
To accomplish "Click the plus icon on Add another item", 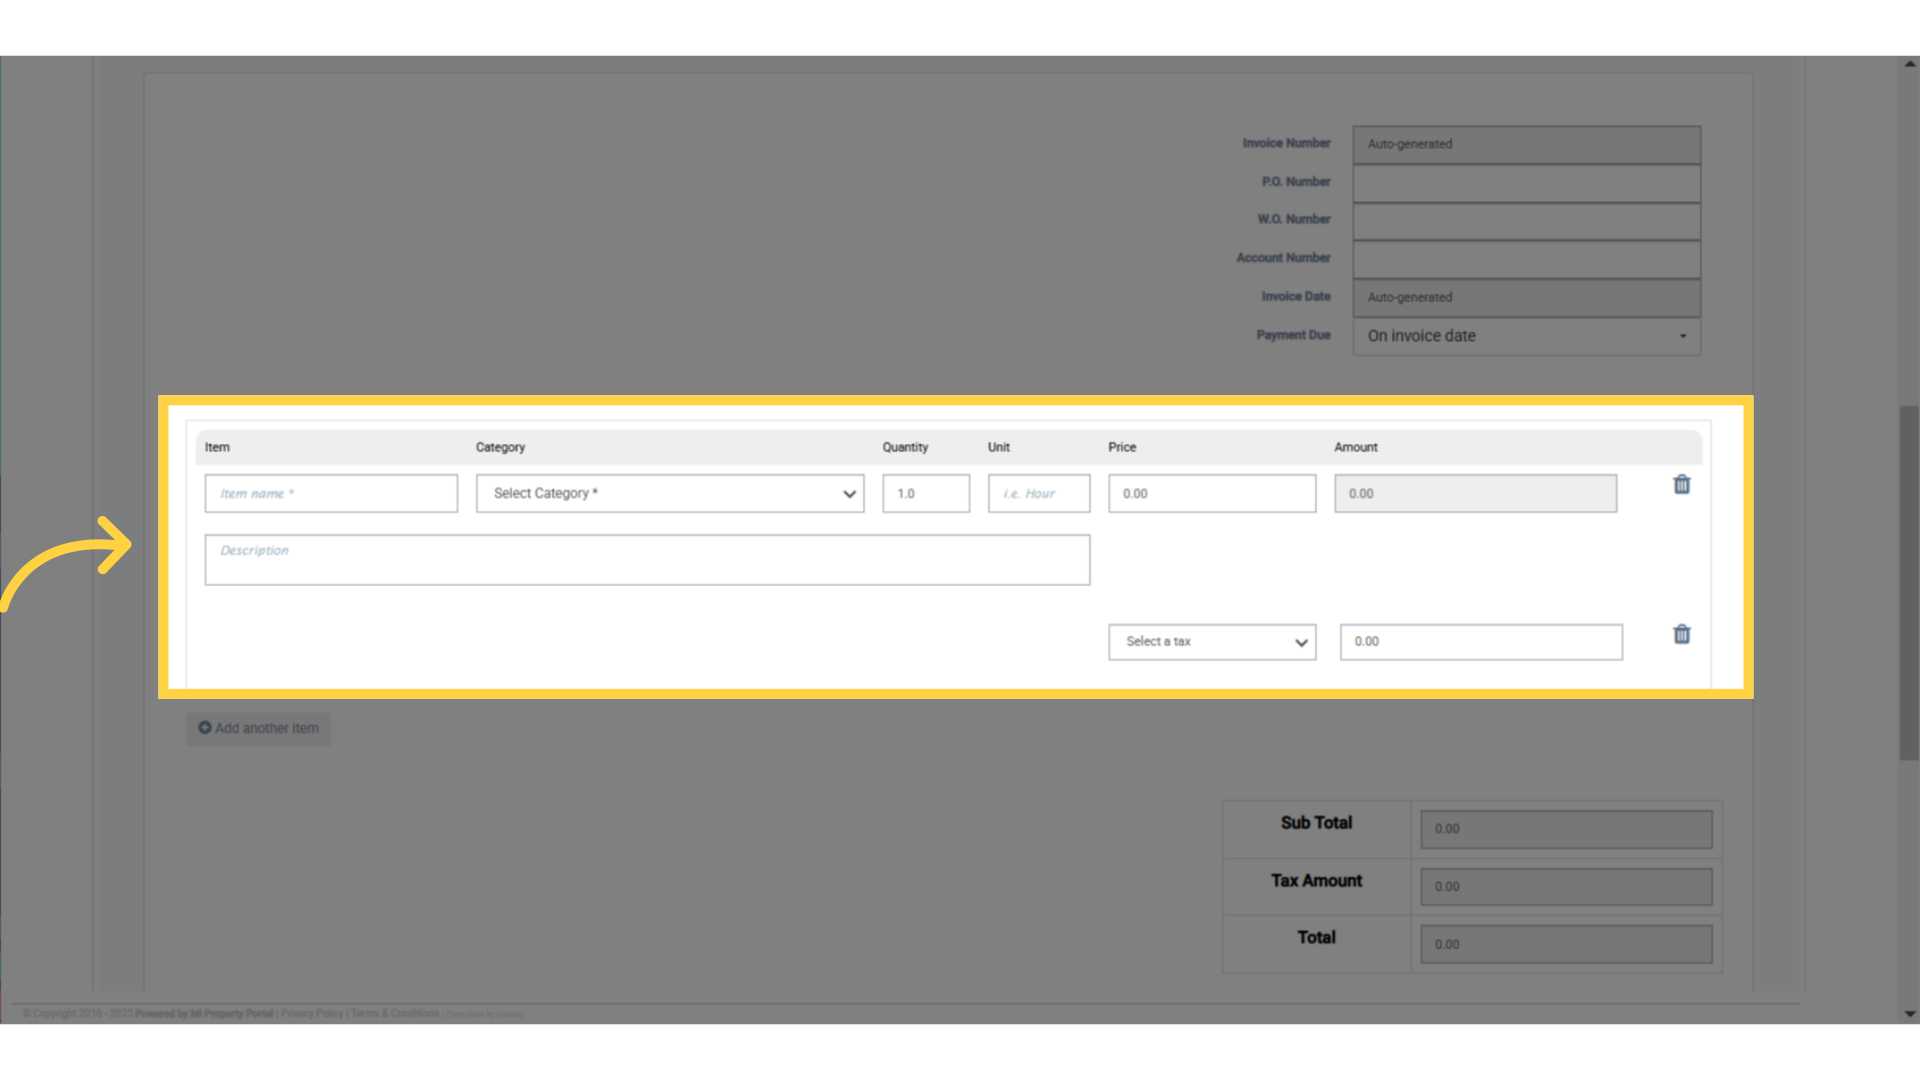I will pyautogui.click(x=205, y=728).
